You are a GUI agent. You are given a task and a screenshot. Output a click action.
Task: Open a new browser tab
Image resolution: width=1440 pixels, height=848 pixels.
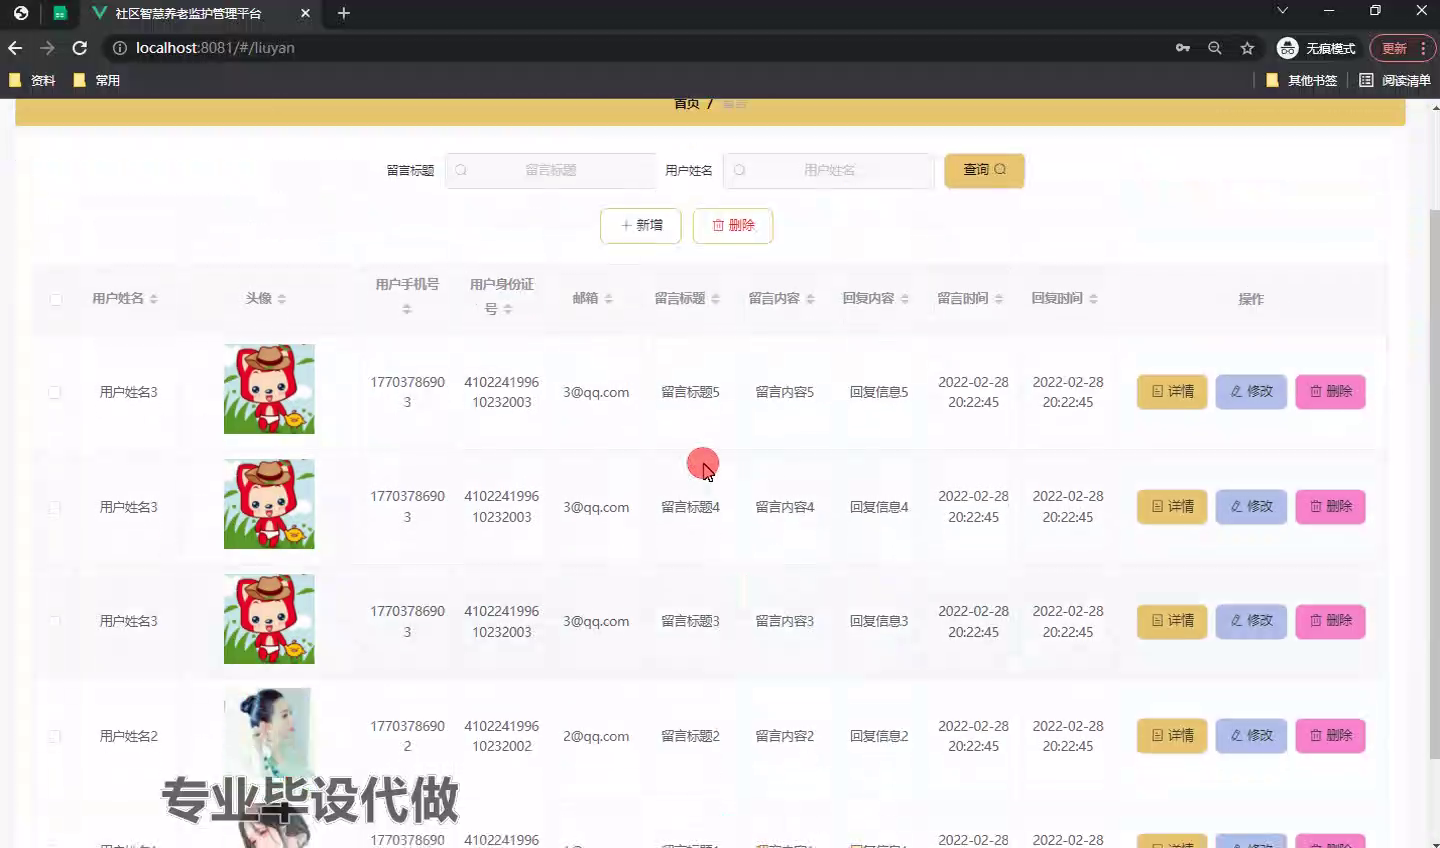344,13
